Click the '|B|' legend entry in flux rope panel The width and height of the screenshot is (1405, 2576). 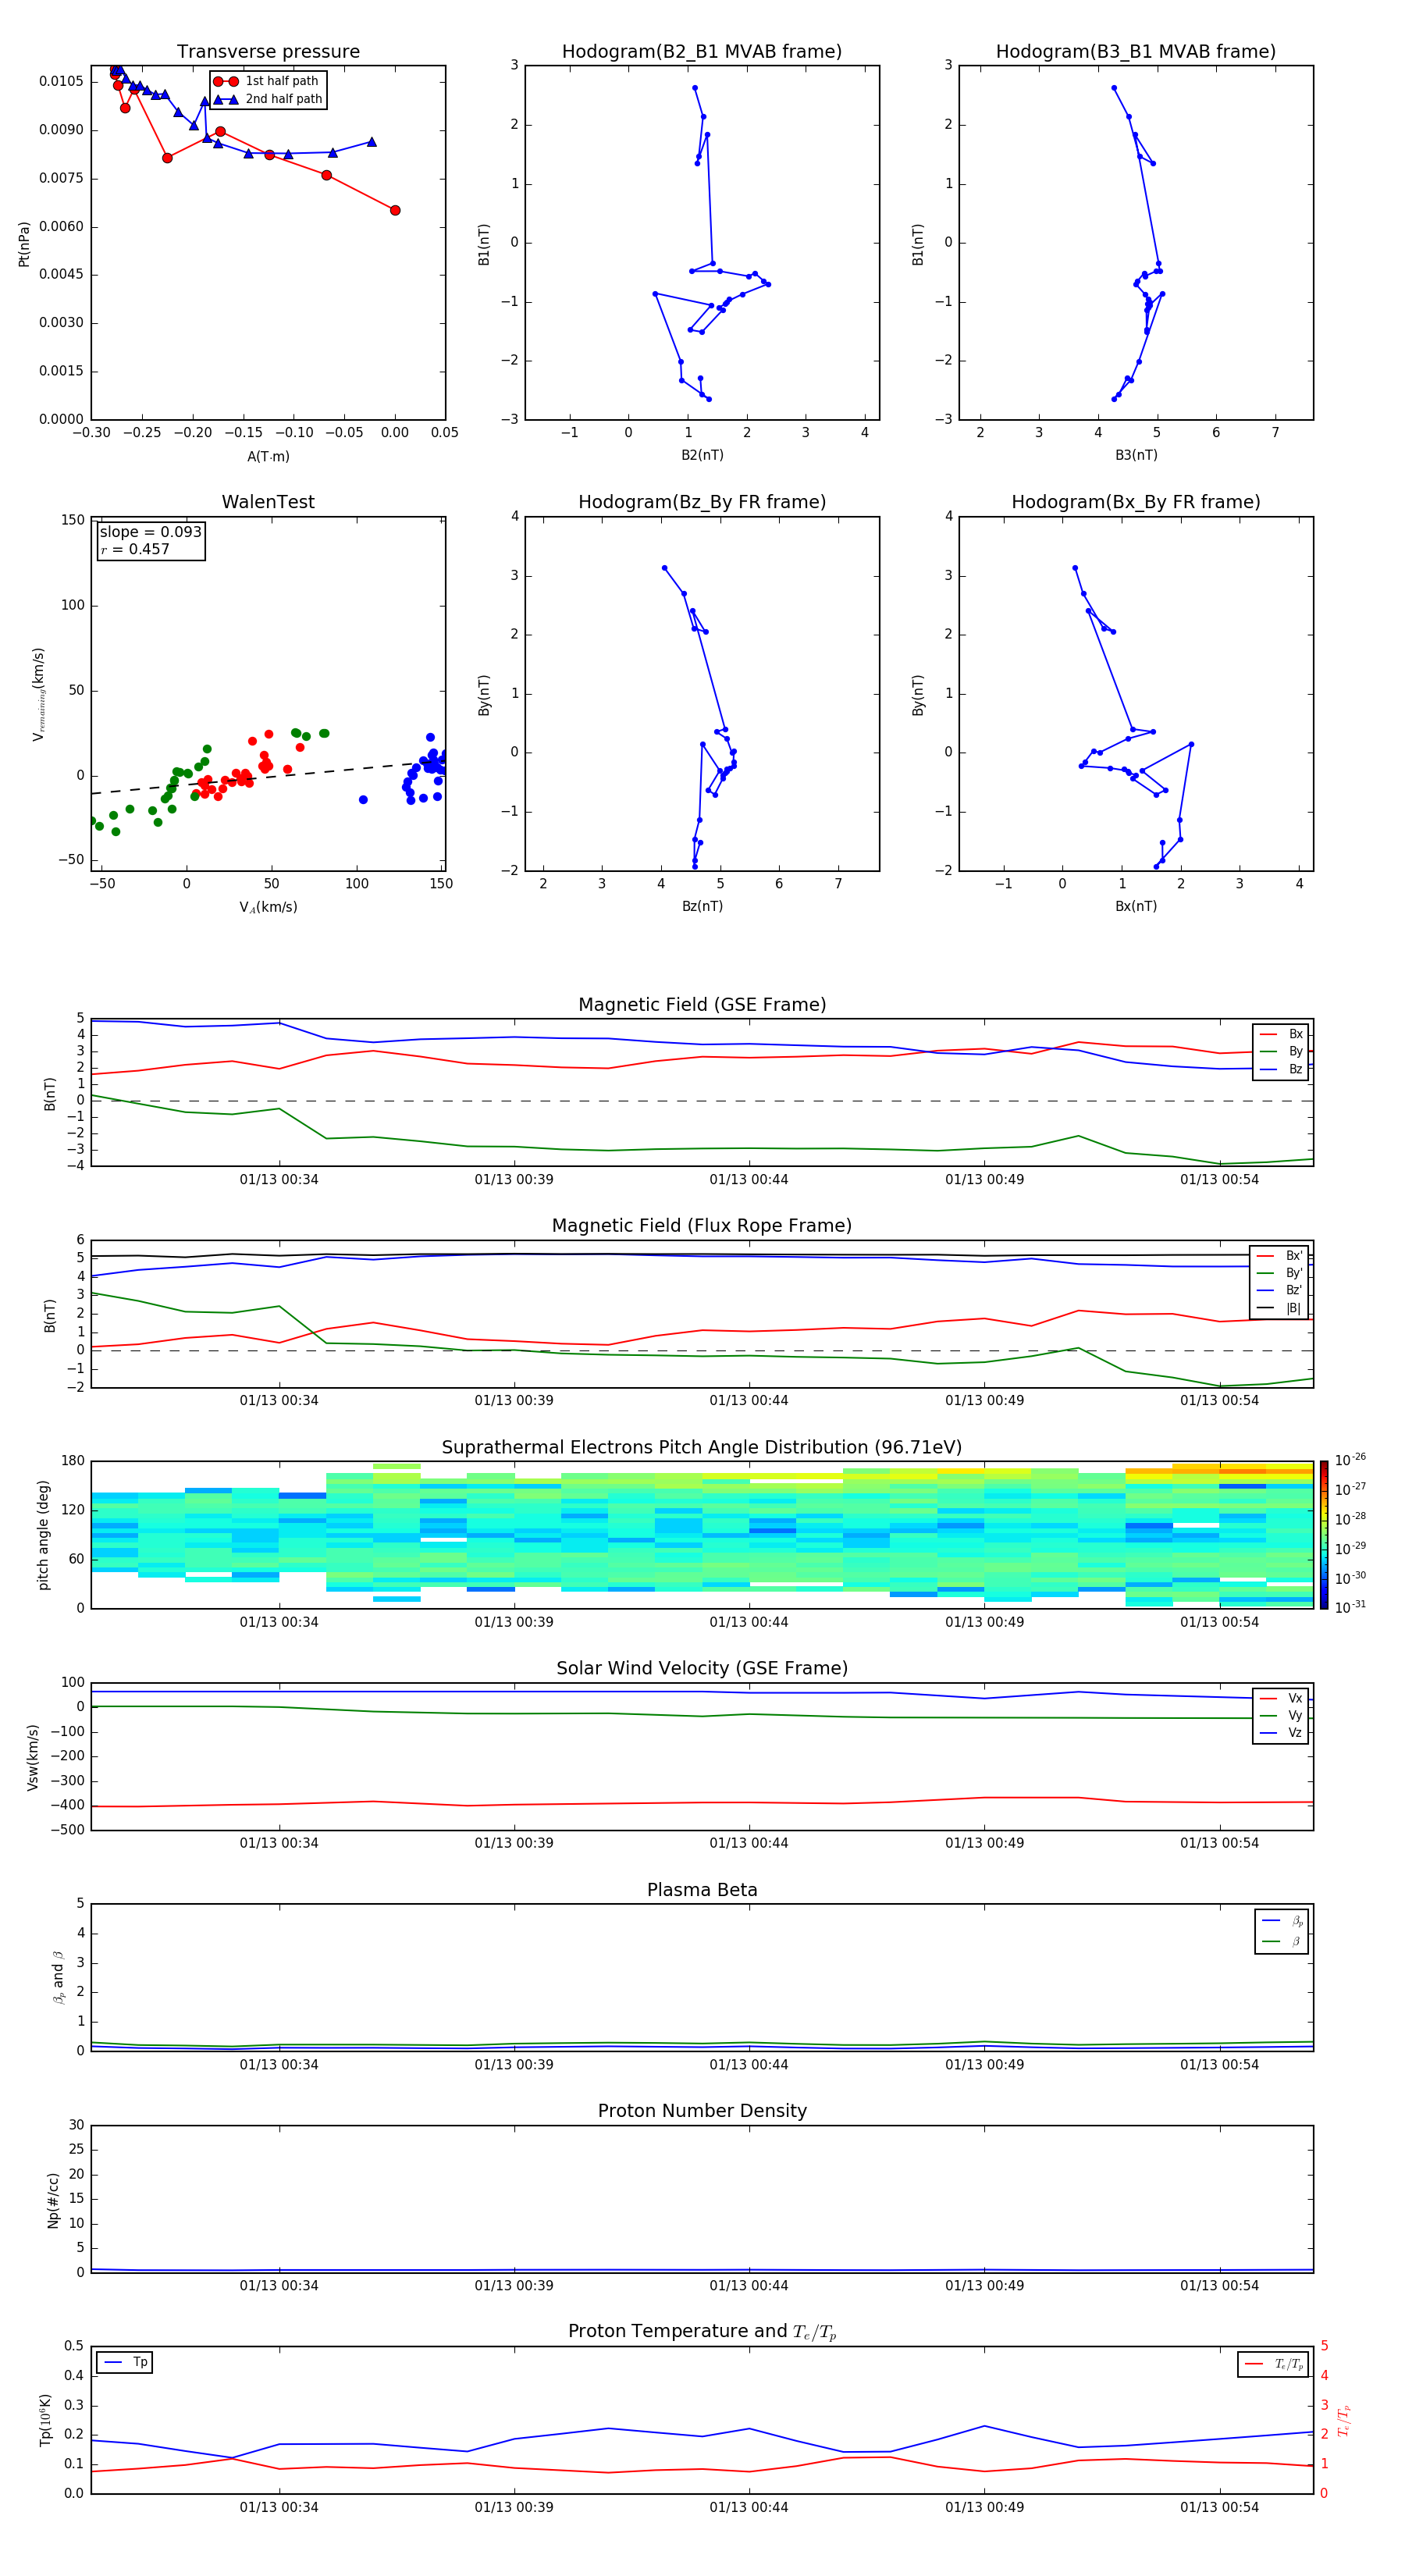point(1280,1308)
